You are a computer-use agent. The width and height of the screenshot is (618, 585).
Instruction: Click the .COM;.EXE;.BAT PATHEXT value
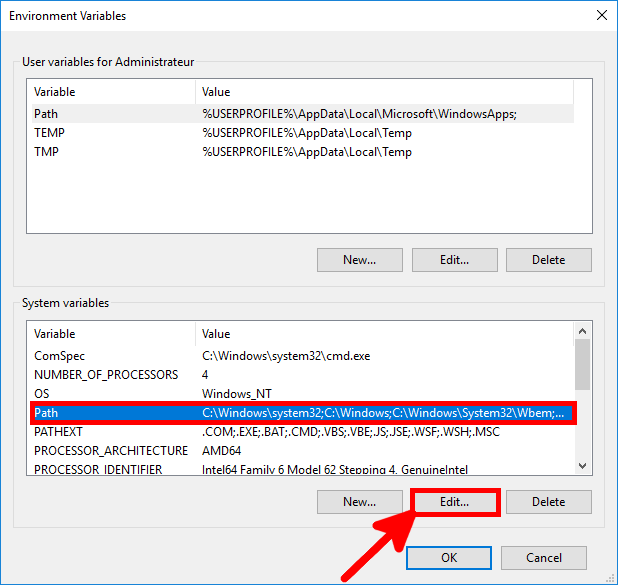(x=351, y=432)
